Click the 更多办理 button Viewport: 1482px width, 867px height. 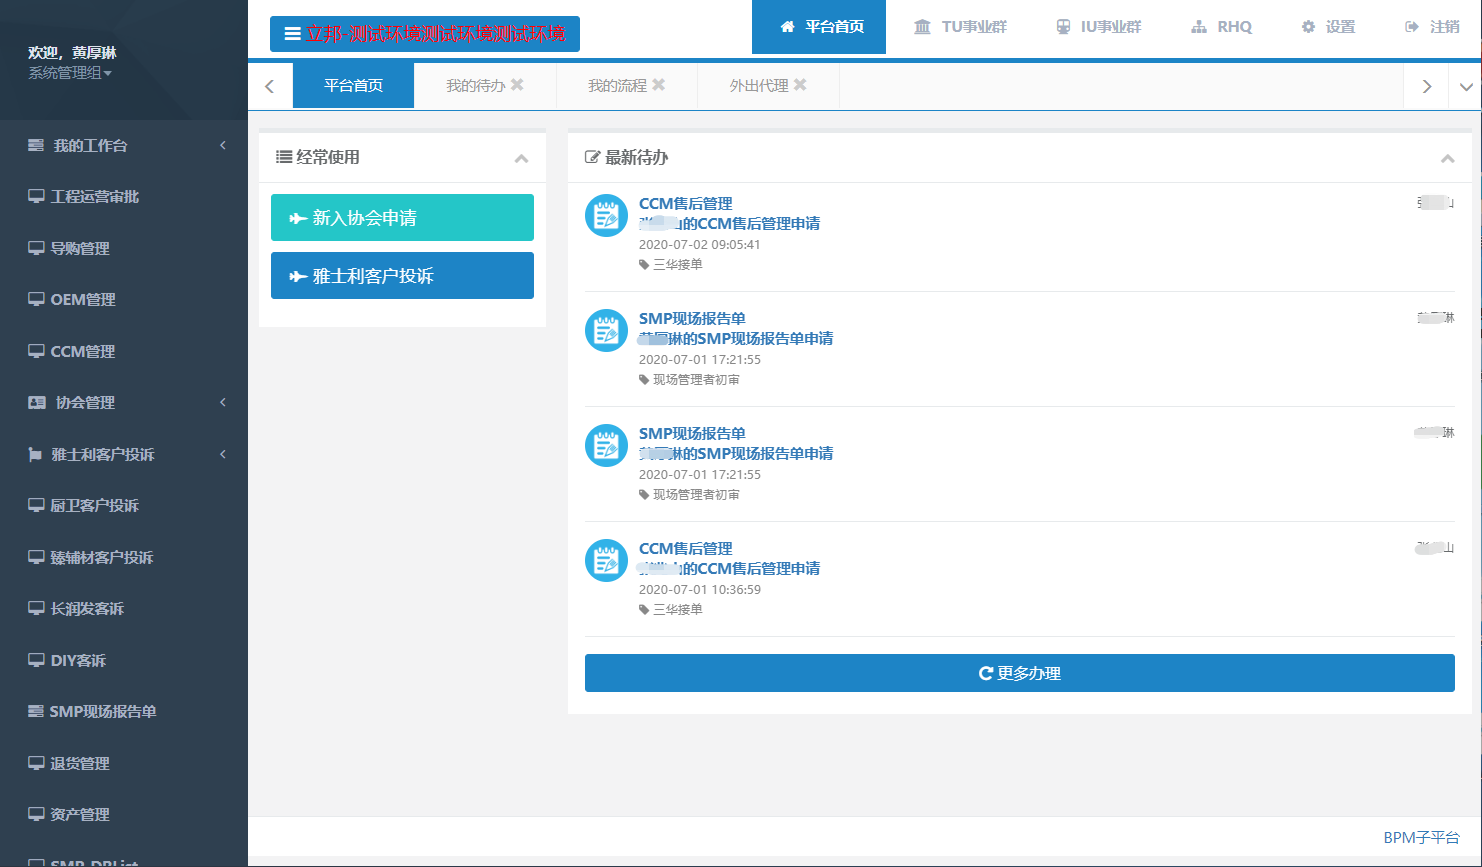(x=1019, y=673)
